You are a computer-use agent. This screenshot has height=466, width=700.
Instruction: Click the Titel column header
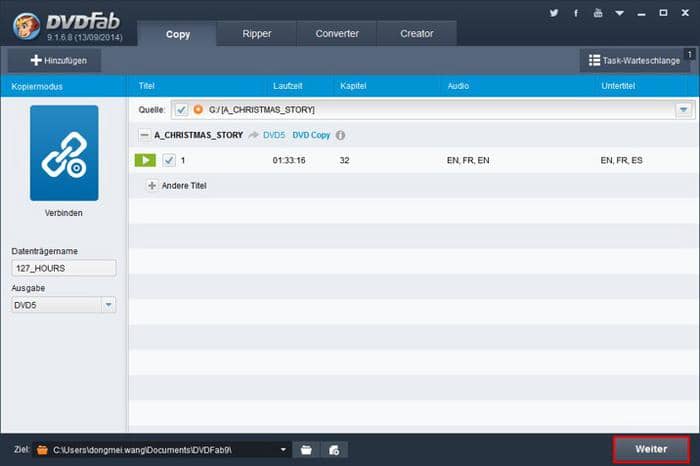pos(146,86)
